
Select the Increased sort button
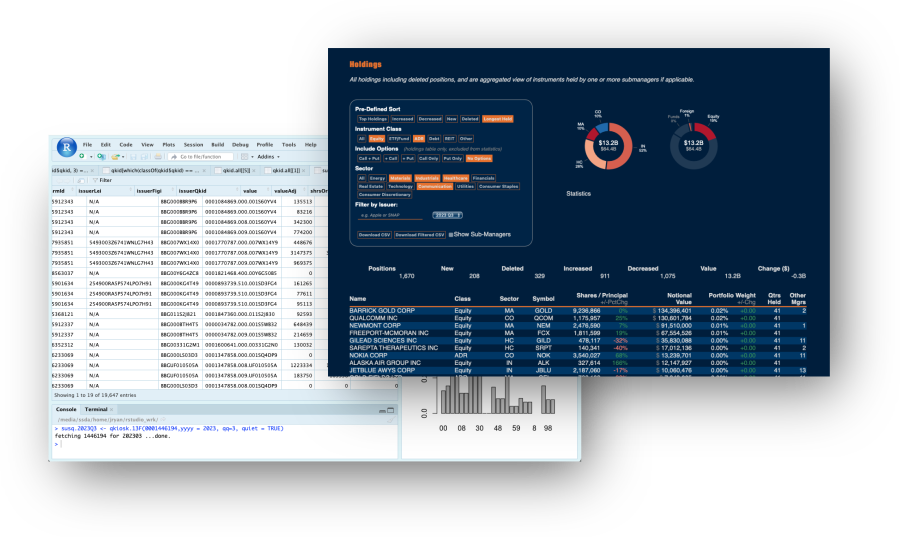click(402, 119)
